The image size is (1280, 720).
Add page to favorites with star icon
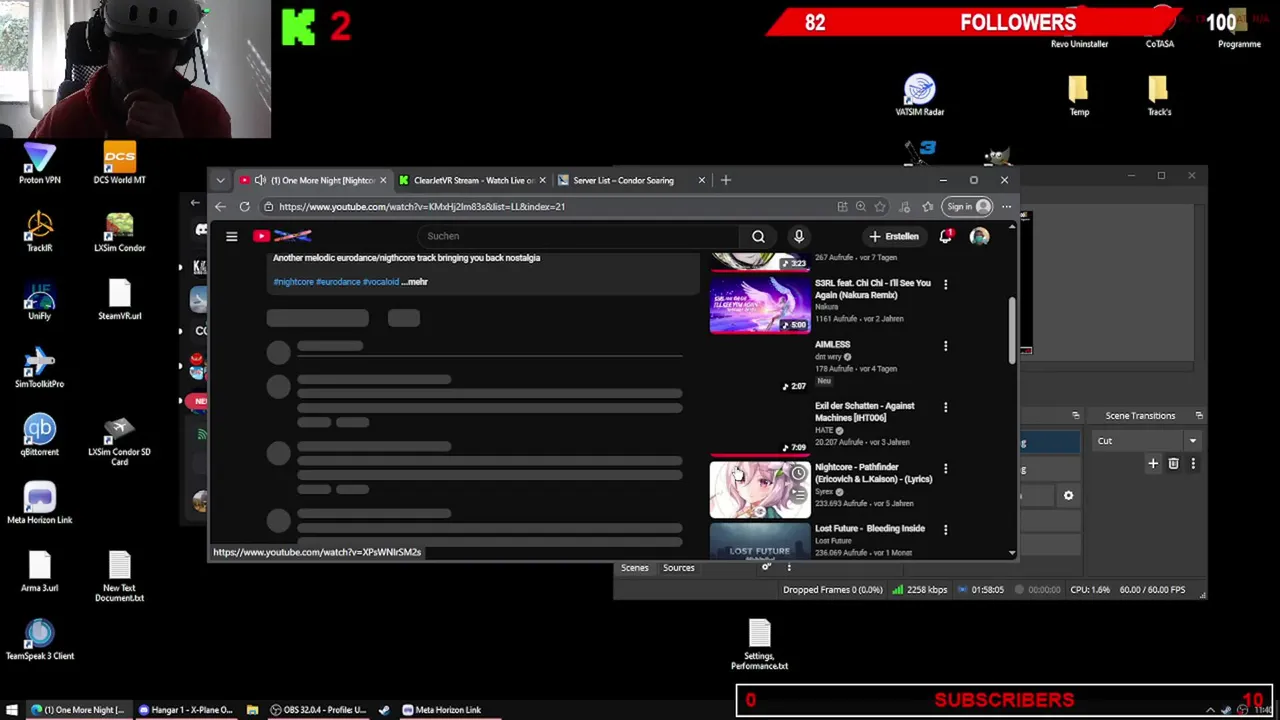click(x=880, y=207)
